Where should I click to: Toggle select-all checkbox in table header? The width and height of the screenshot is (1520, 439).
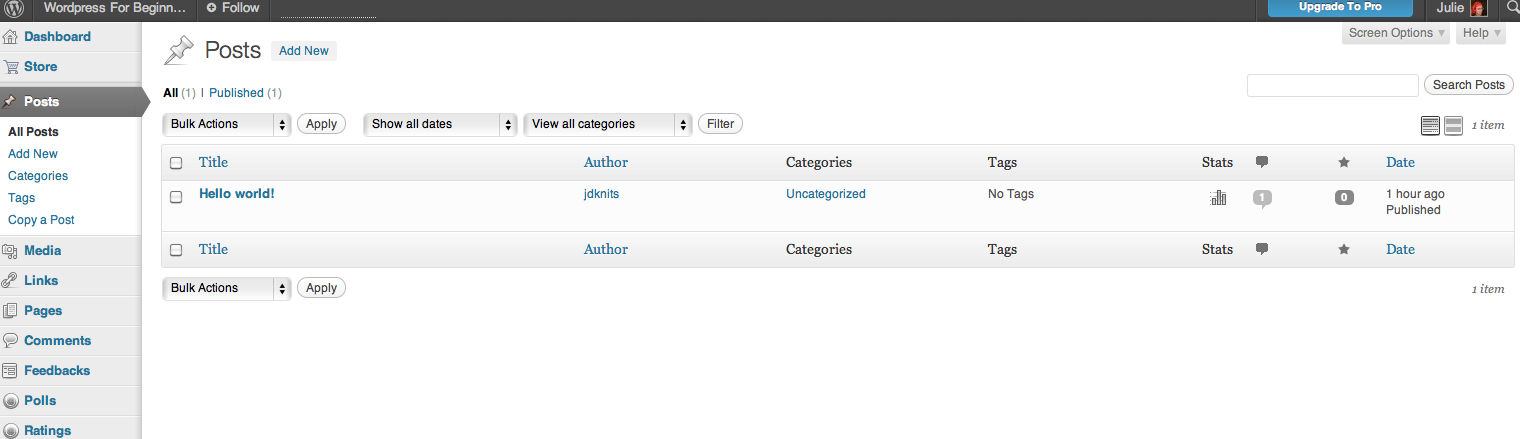click(176, 163)
